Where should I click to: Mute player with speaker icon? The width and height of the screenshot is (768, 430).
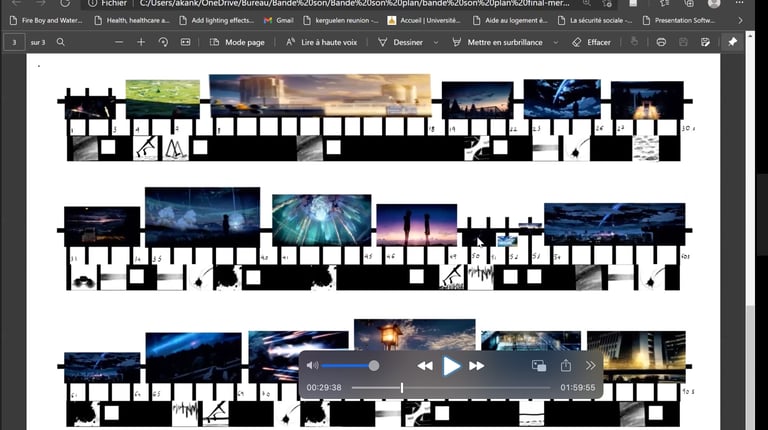(312, 365)
